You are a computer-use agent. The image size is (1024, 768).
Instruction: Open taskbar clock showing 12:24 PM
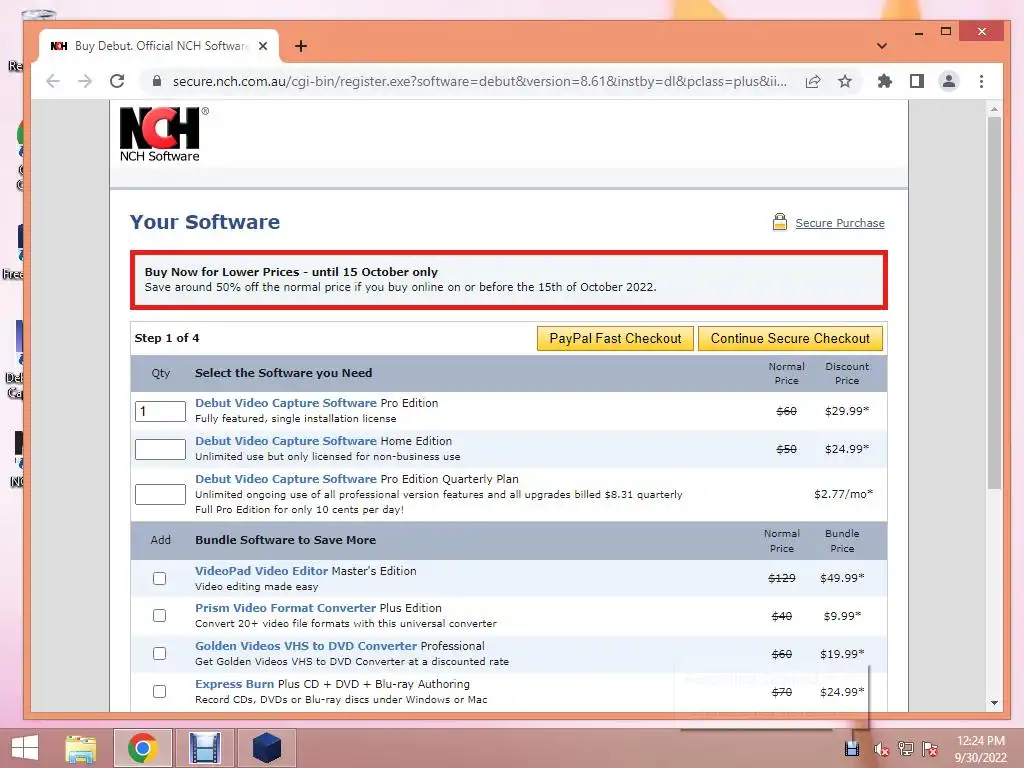(x=980, y=748)
